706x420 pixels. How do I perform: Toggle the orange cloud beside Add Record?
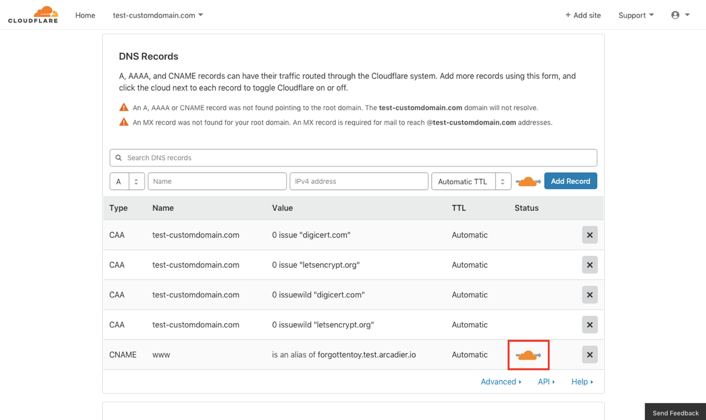click(x=528, y=182)
